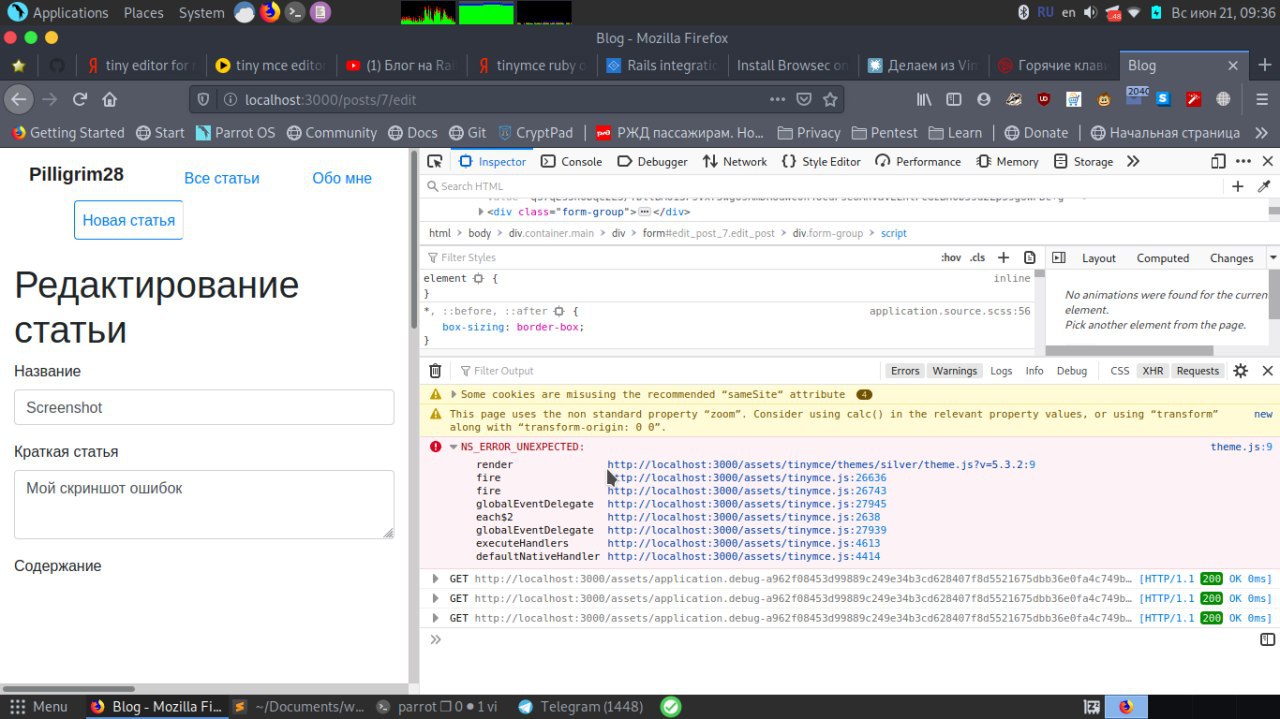Screen dimensions: 1280x719
Task: Open theme.js:9 source link
Action: pyautogui.click(x=1241, y=447)
